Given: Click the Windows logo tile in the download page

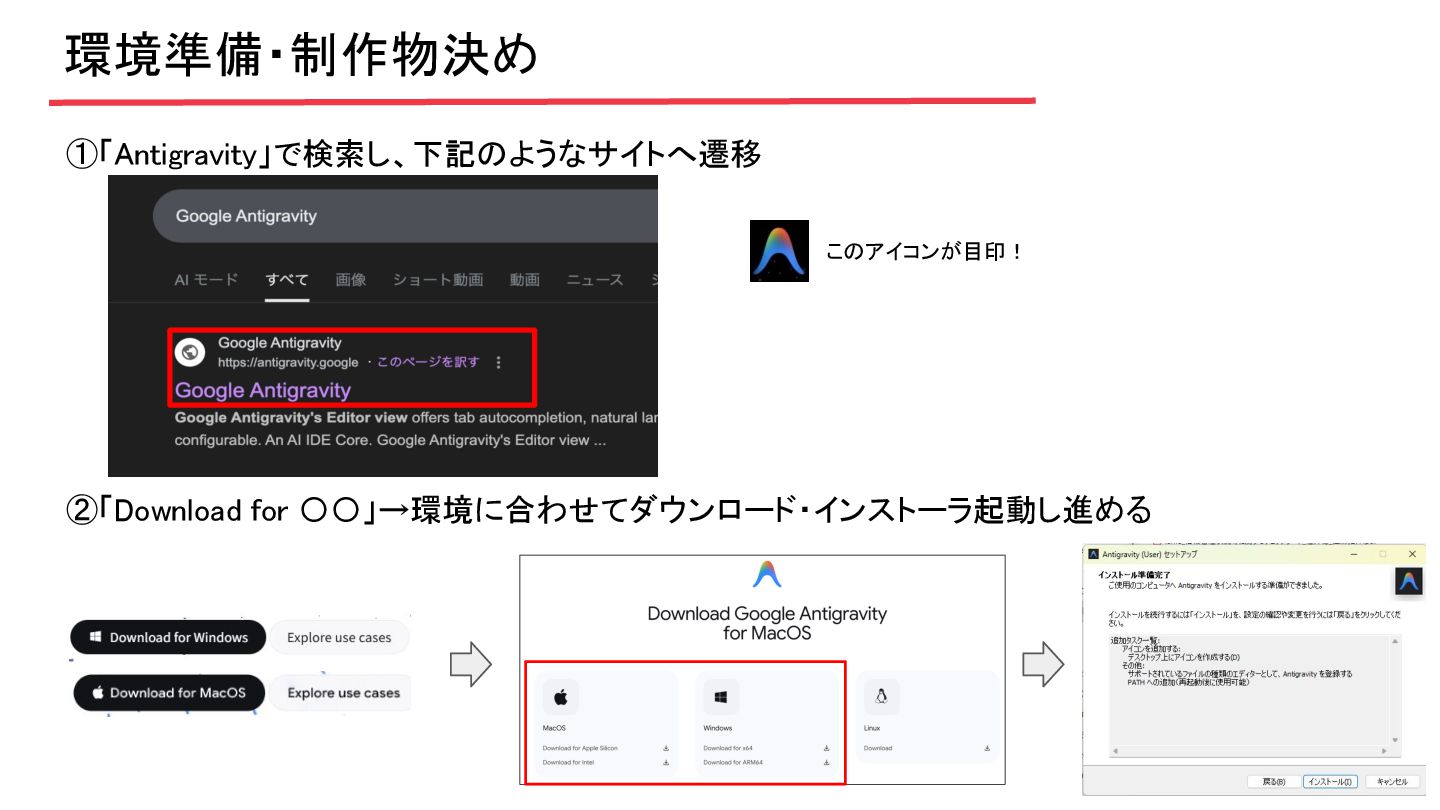Looking at the screenshot, I should pos(721,697).
